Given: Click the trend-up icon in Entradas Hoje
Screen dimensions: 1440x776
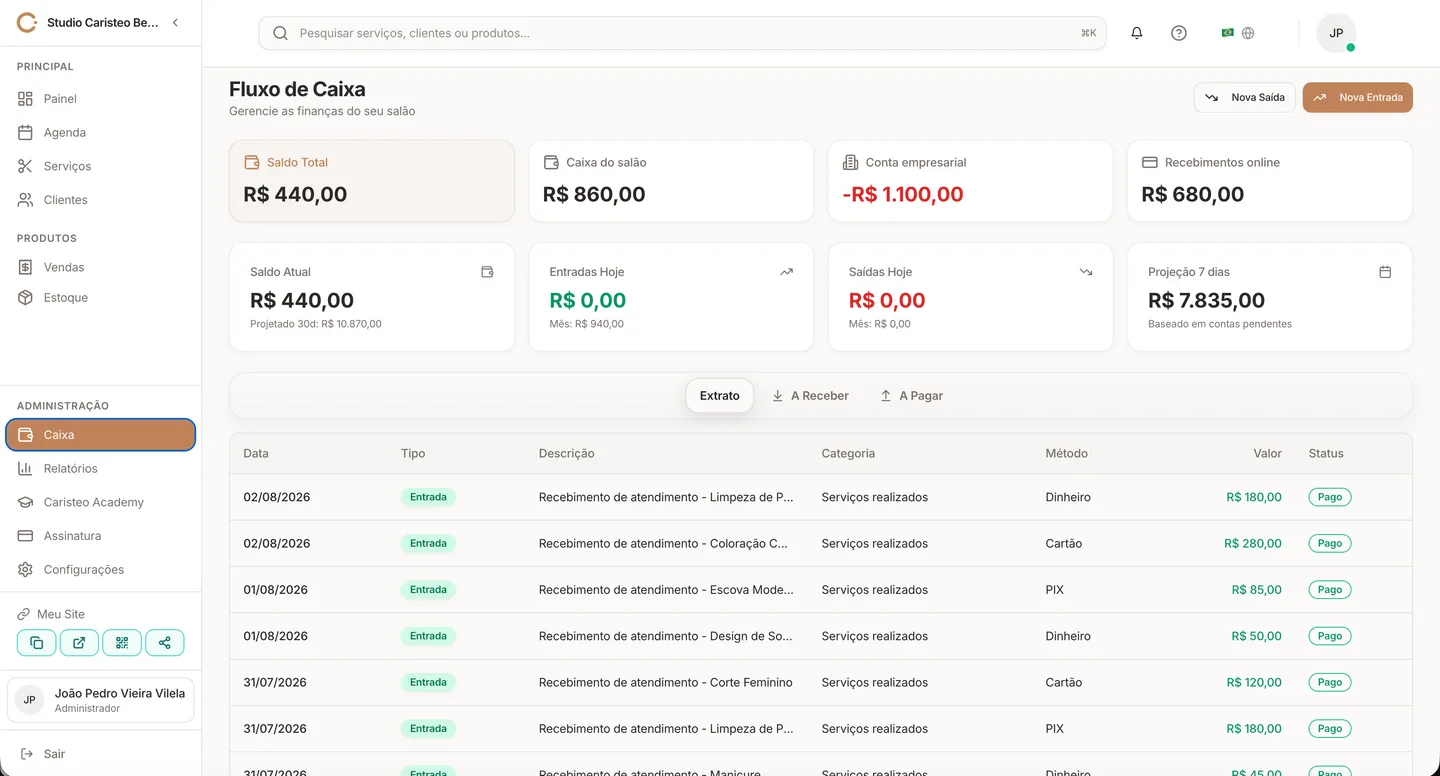Looking at the screenshot, I should [786, 272].
